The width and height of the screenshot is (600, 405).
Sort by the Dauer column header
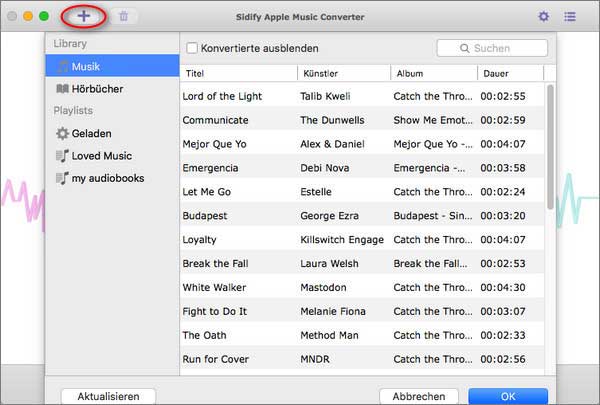tap(511, 73)
